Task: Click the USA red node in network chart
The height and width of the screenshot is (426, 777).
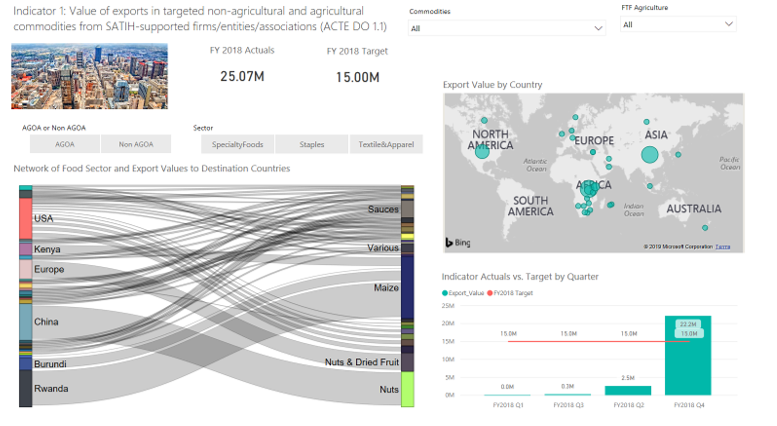Action: coord(26,218)
